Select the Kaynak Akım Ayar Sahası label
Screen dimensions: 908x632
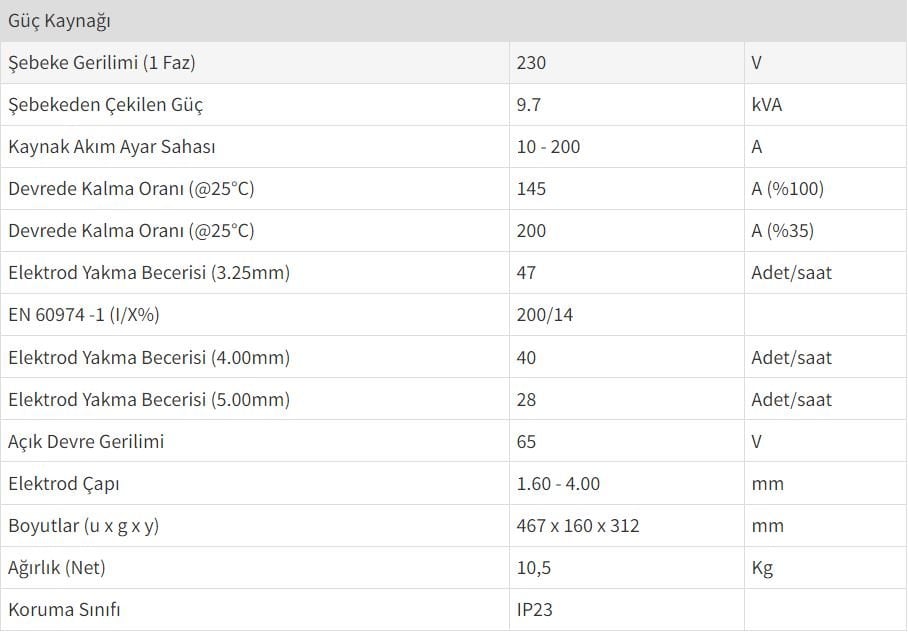tap(112, 147)
